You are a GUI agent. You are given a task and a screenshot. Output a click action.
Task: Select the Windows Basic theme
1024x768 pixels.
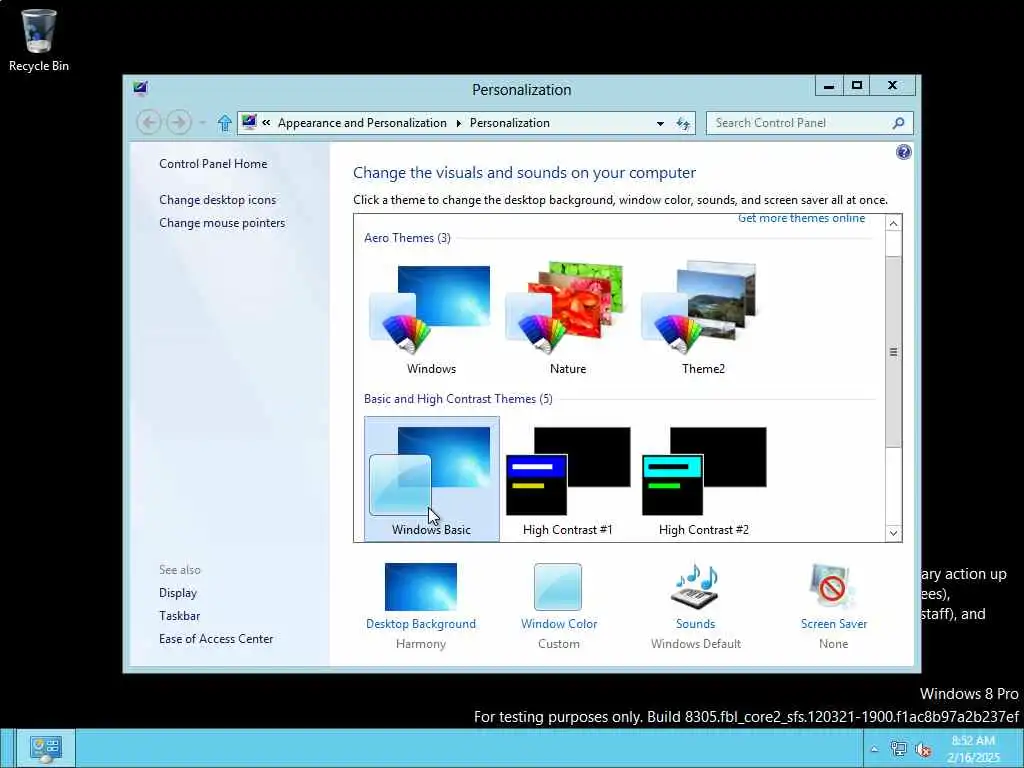432,479
